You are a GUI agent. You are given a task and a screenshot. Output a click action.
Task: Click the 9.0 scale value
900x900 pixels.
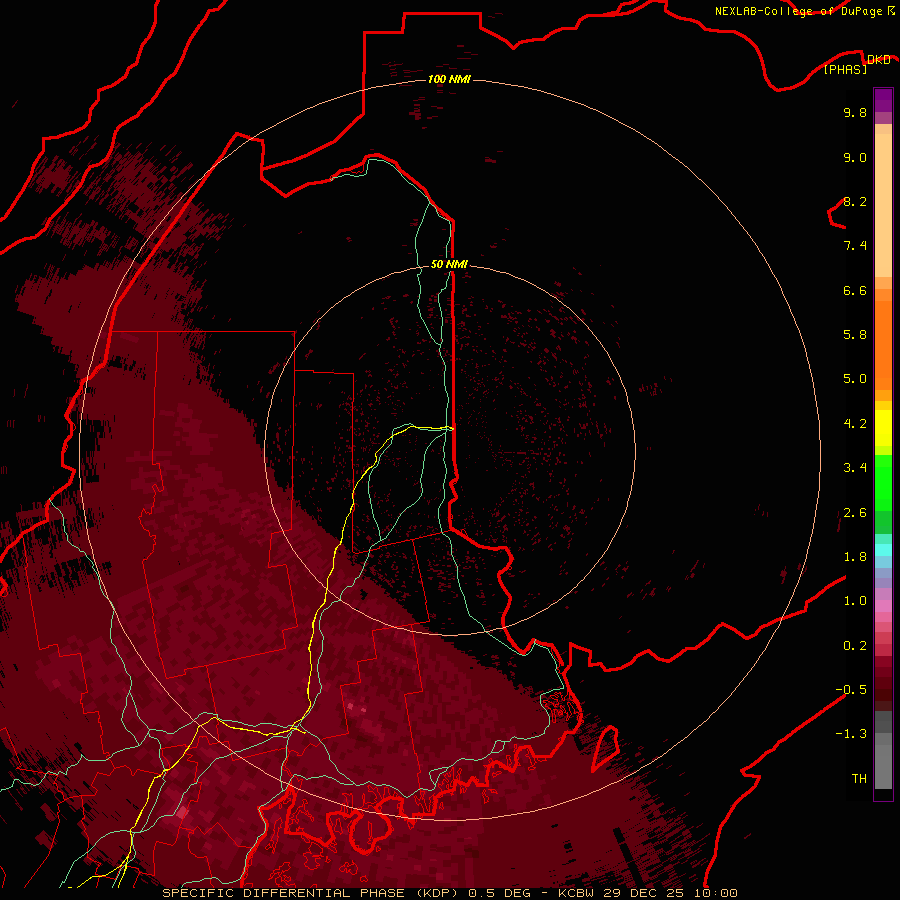tap(855, 157)
